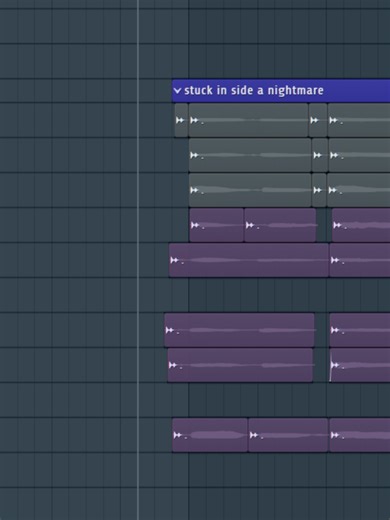Open menu icon of rightmost clip on second purple track
The width and height of the screenshot is (390, 520).
(x=335, y=260)
